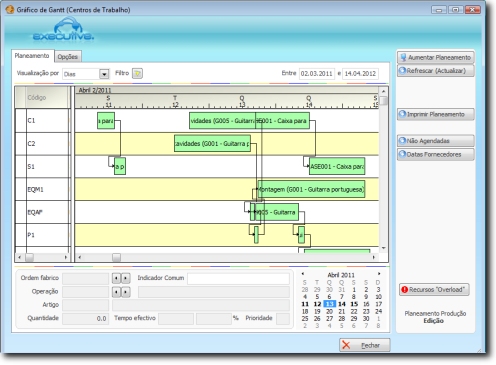Click Refrescar (Actualizar) button

click(435, 71)
